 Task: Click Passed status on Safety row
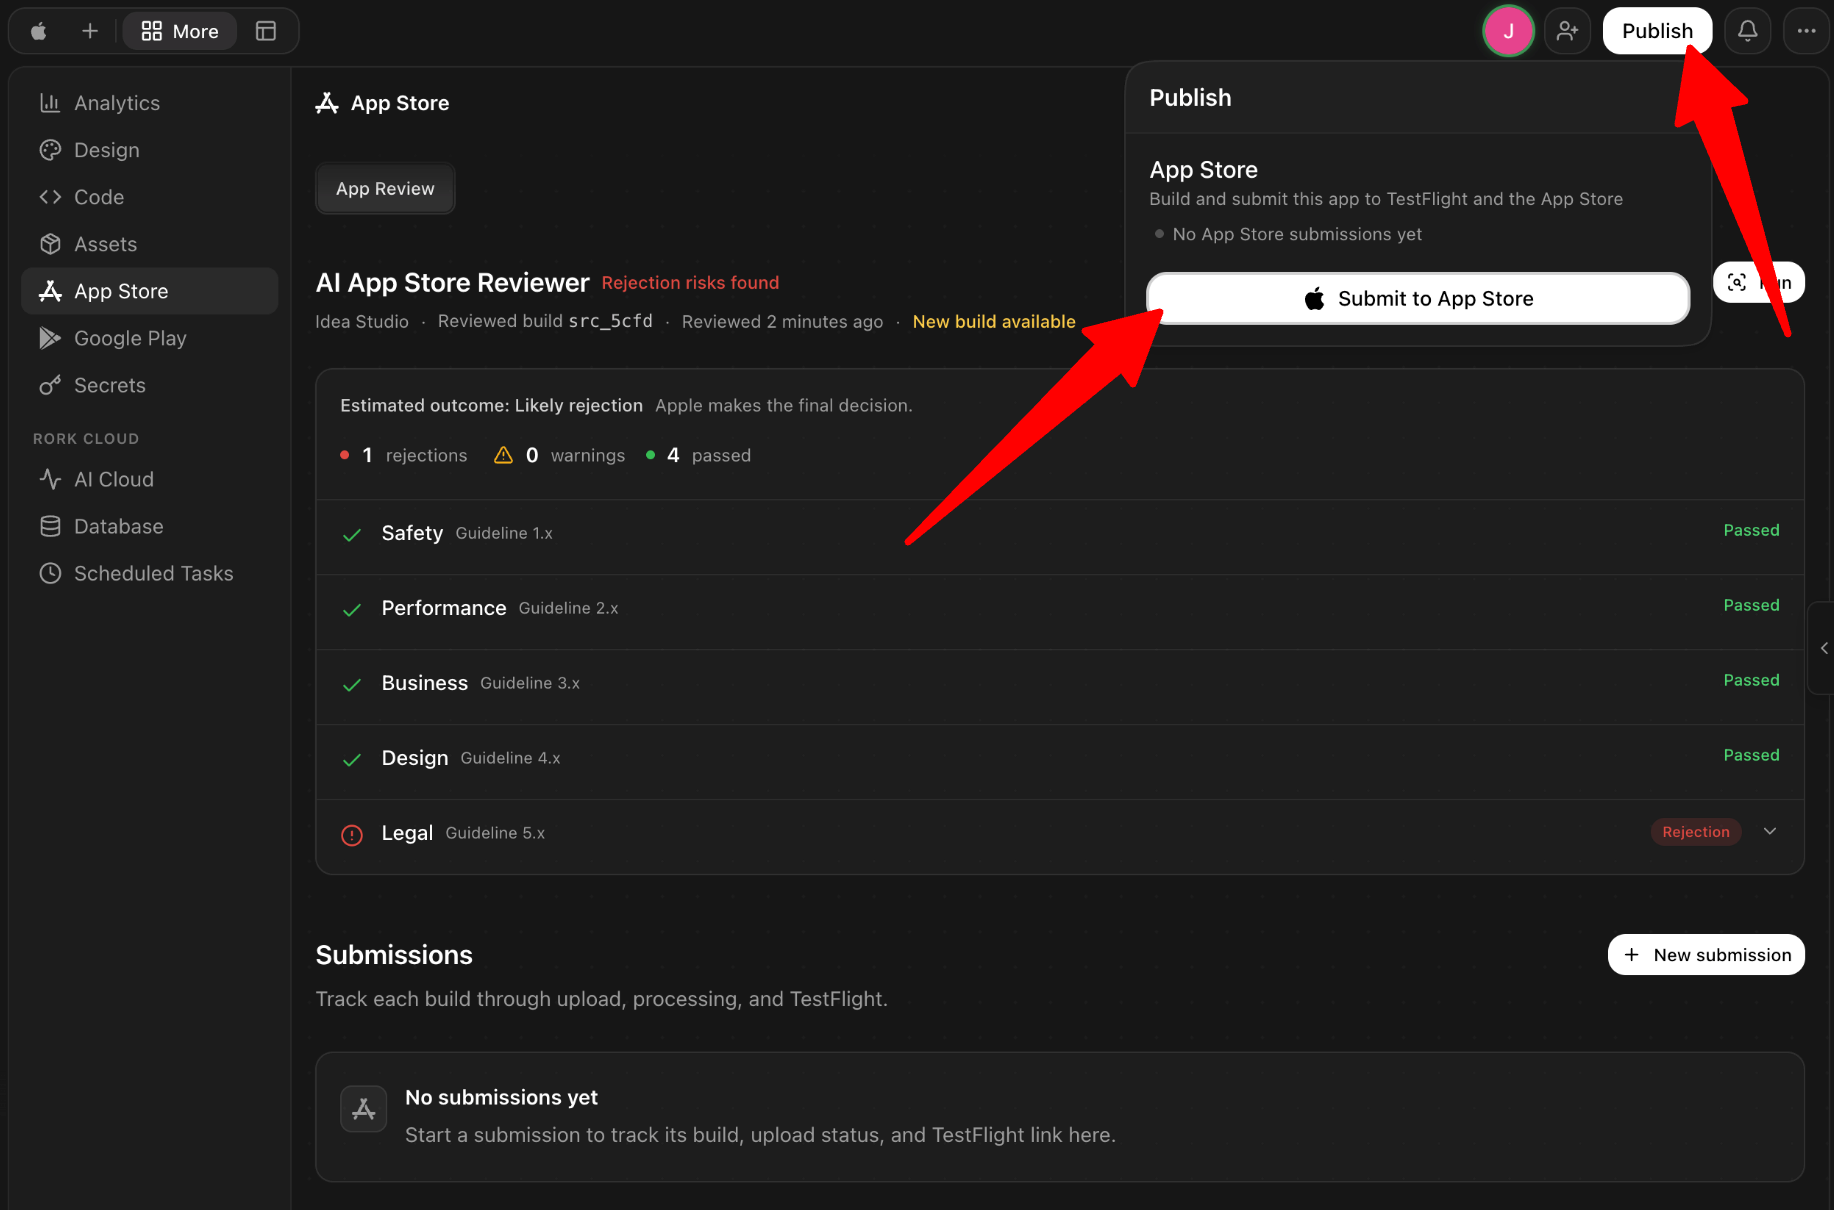[x=1751, y=530]
